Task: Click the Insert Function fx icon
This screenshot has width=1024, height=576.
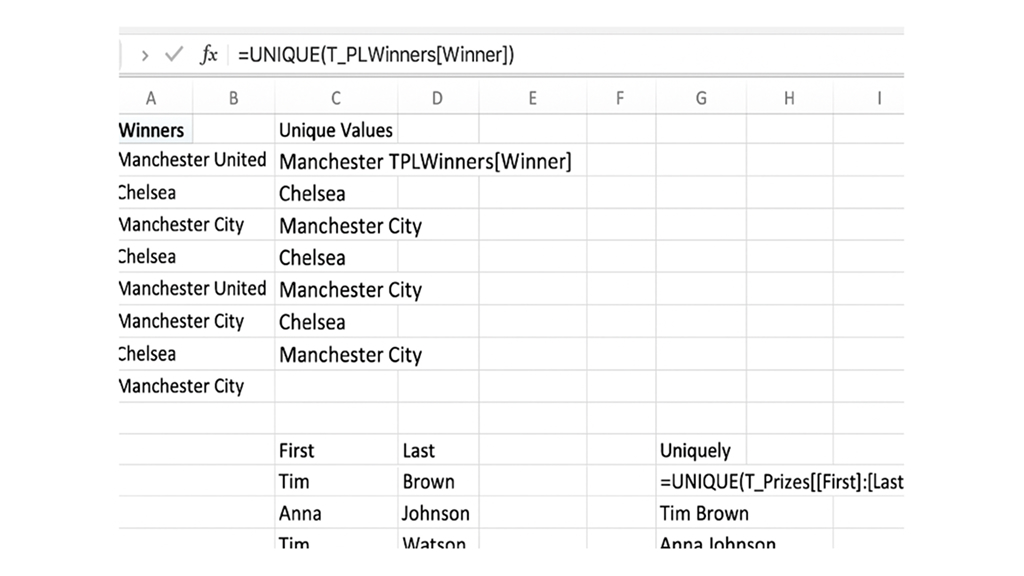Action: 208,56
